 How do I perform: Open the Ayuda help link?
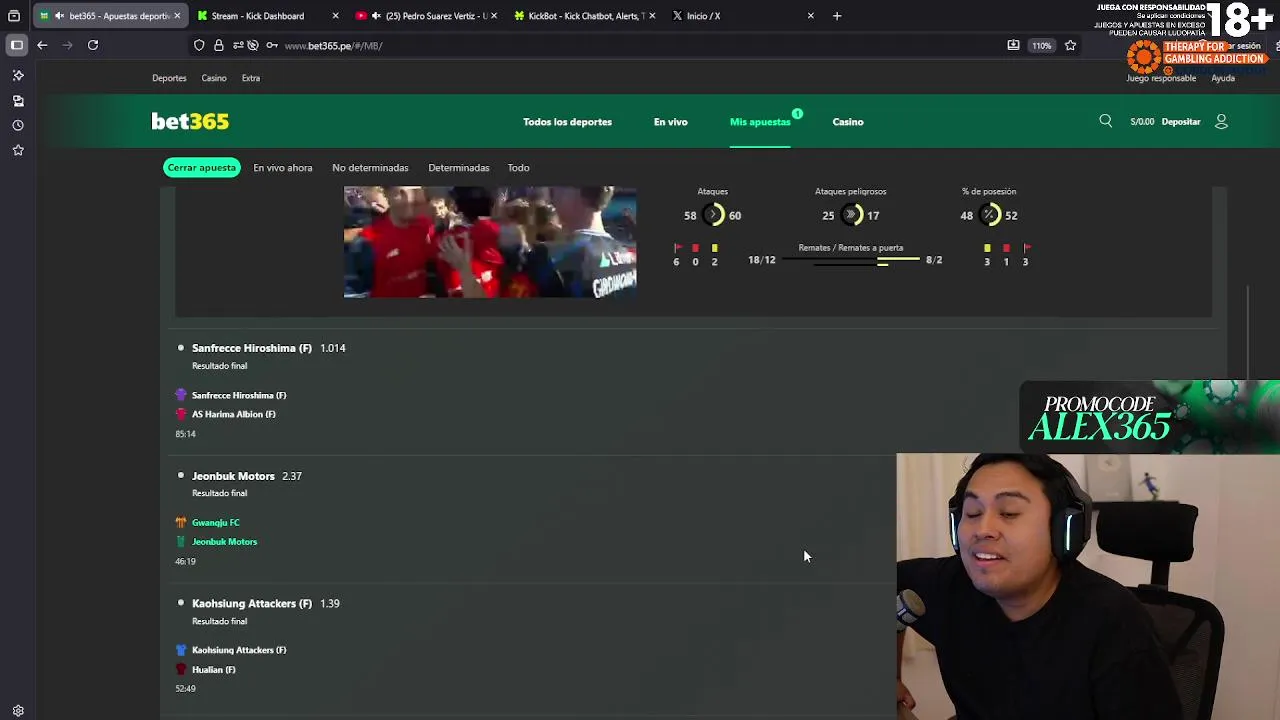point(1223,78)
